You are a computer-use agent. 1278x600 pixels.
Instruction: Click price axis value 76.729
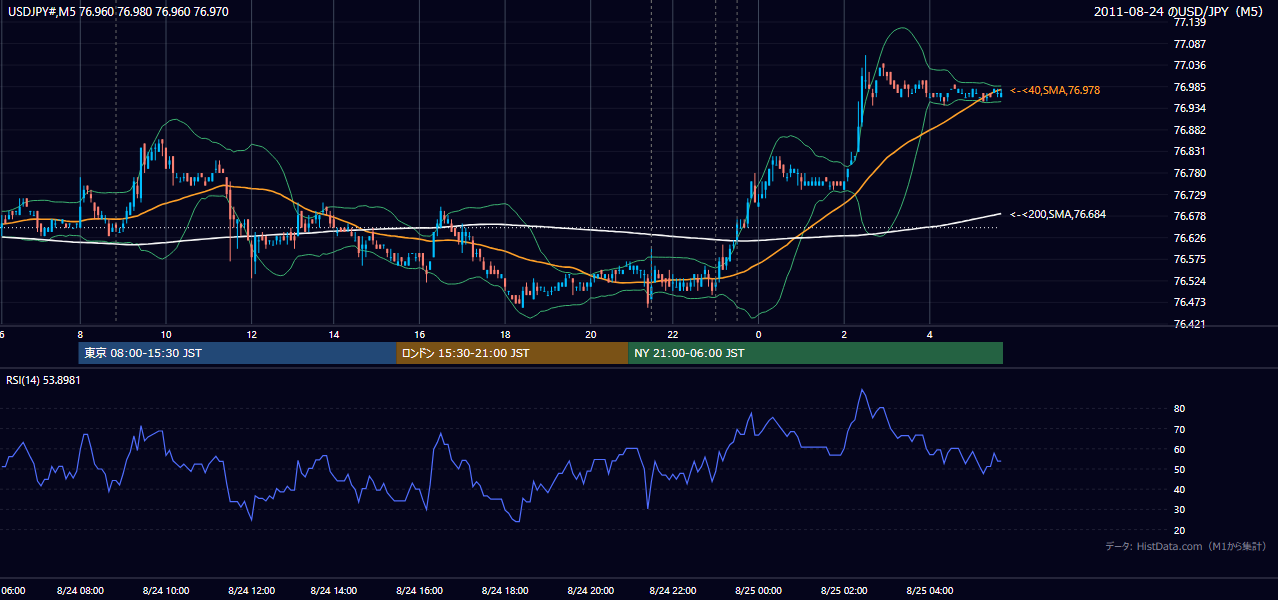1189,195
